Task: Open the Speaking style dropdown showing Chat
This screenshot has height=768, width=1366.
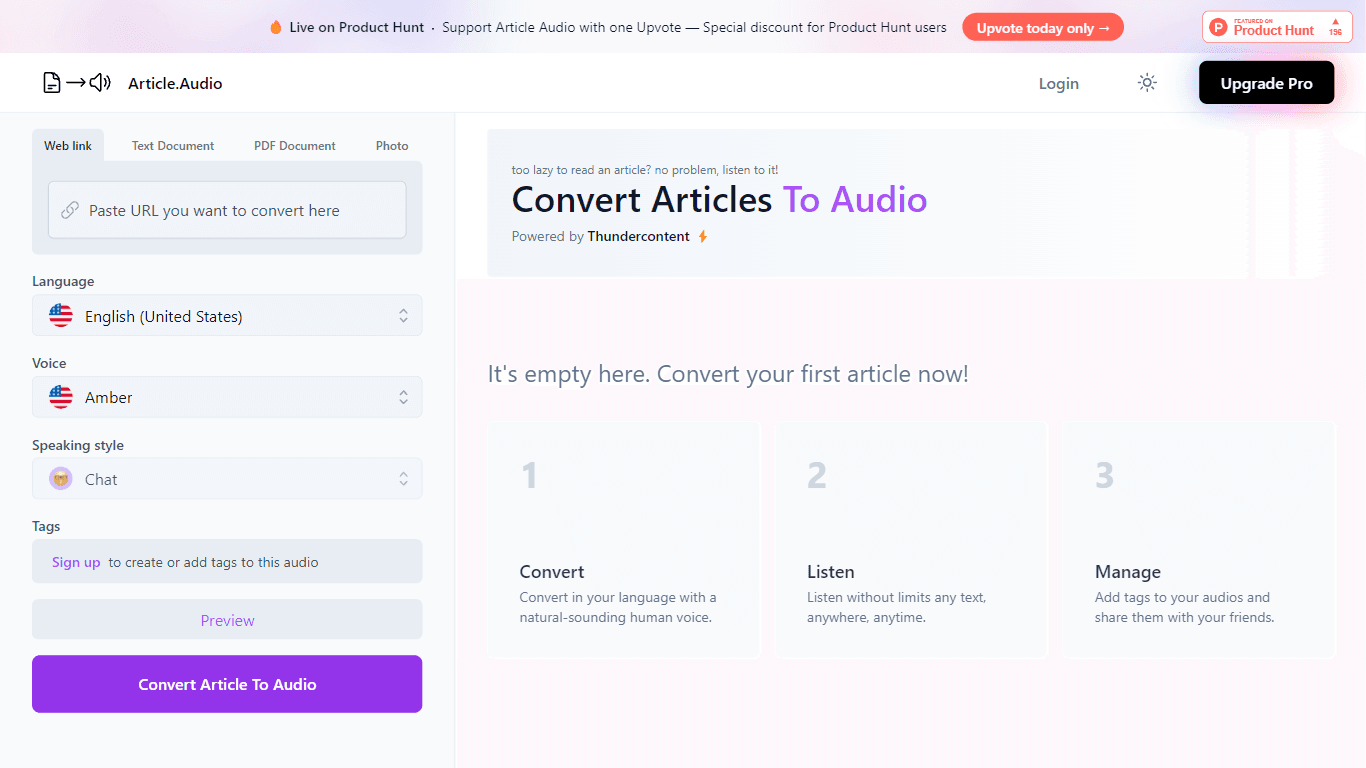Action: 227,479
